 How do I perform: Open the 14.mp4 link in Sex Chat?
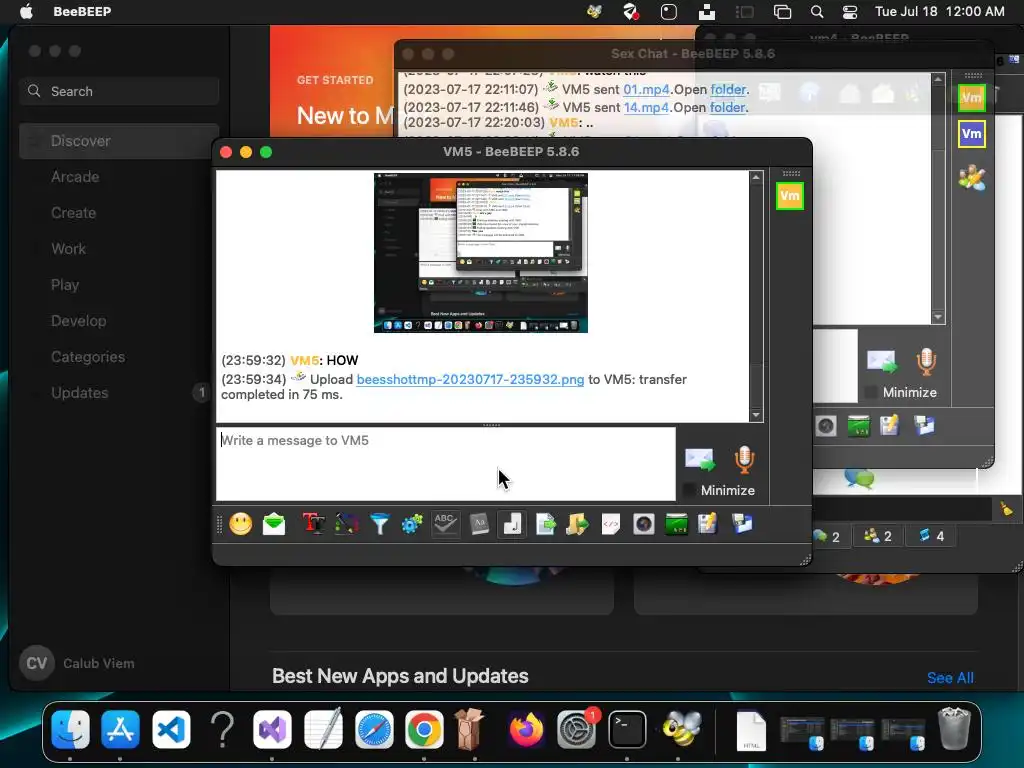click(x=647, y=107)
